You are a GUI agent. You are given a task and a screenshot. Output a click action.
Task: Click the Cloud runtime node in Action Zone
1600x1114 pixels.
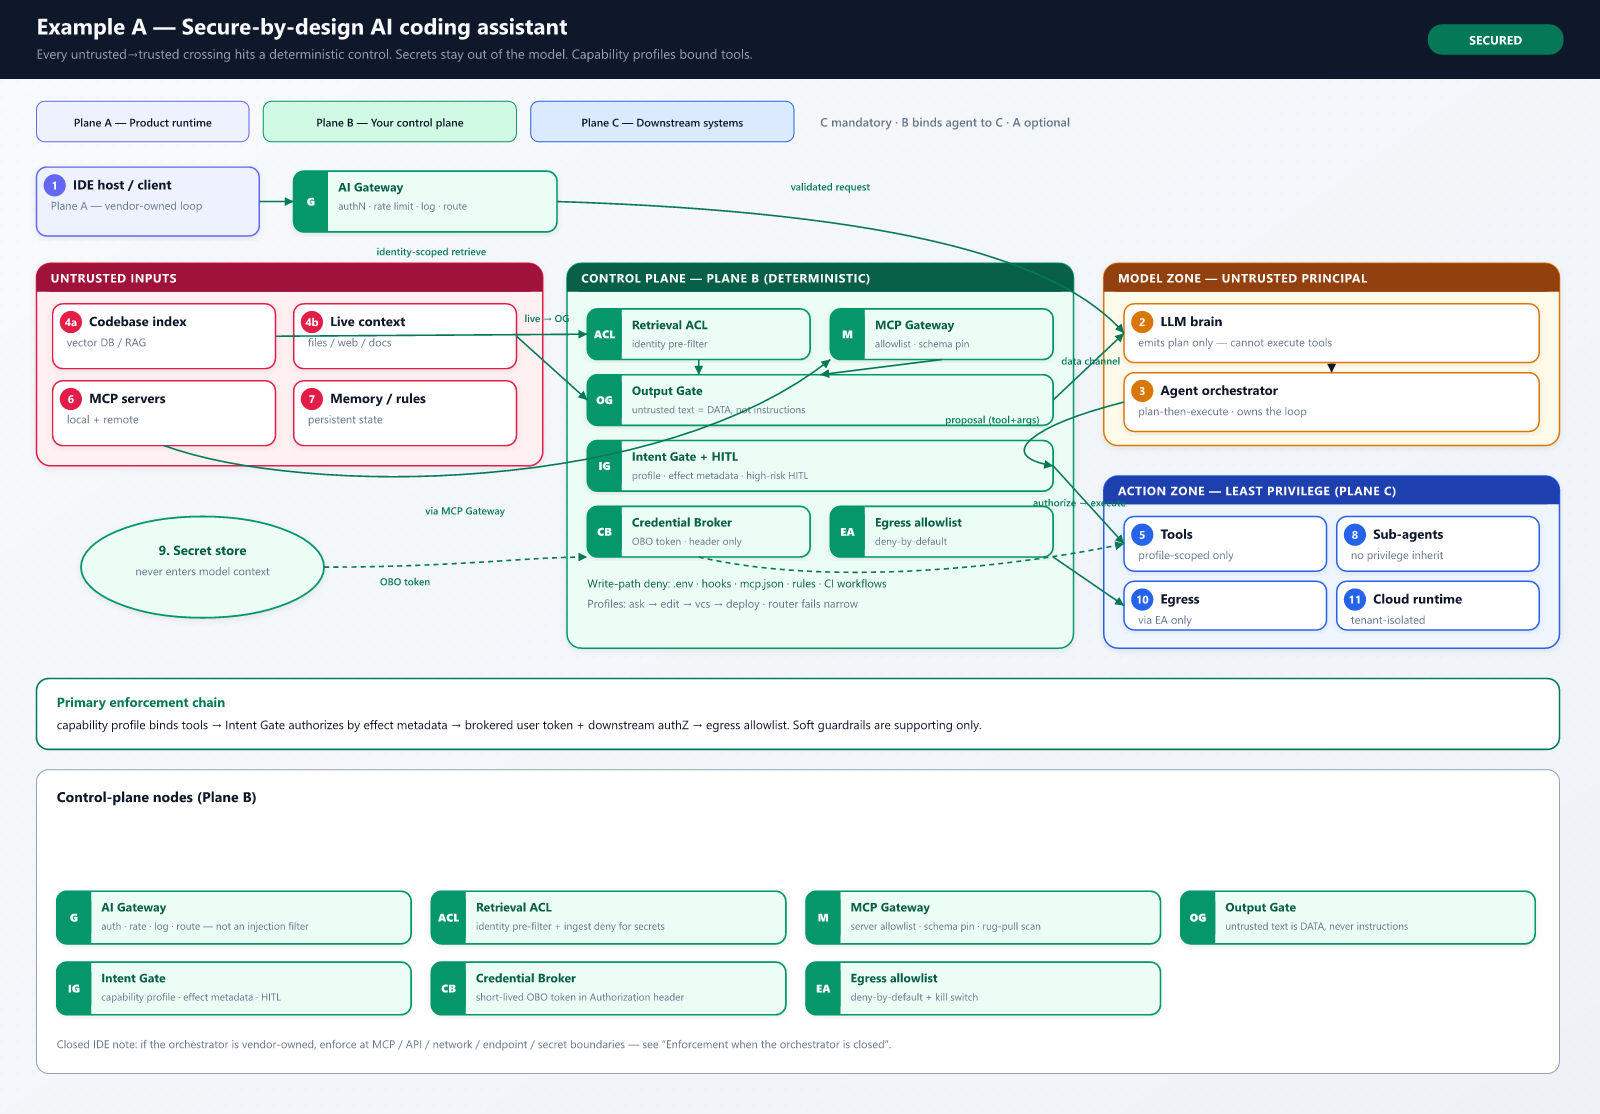[1437, 606]
